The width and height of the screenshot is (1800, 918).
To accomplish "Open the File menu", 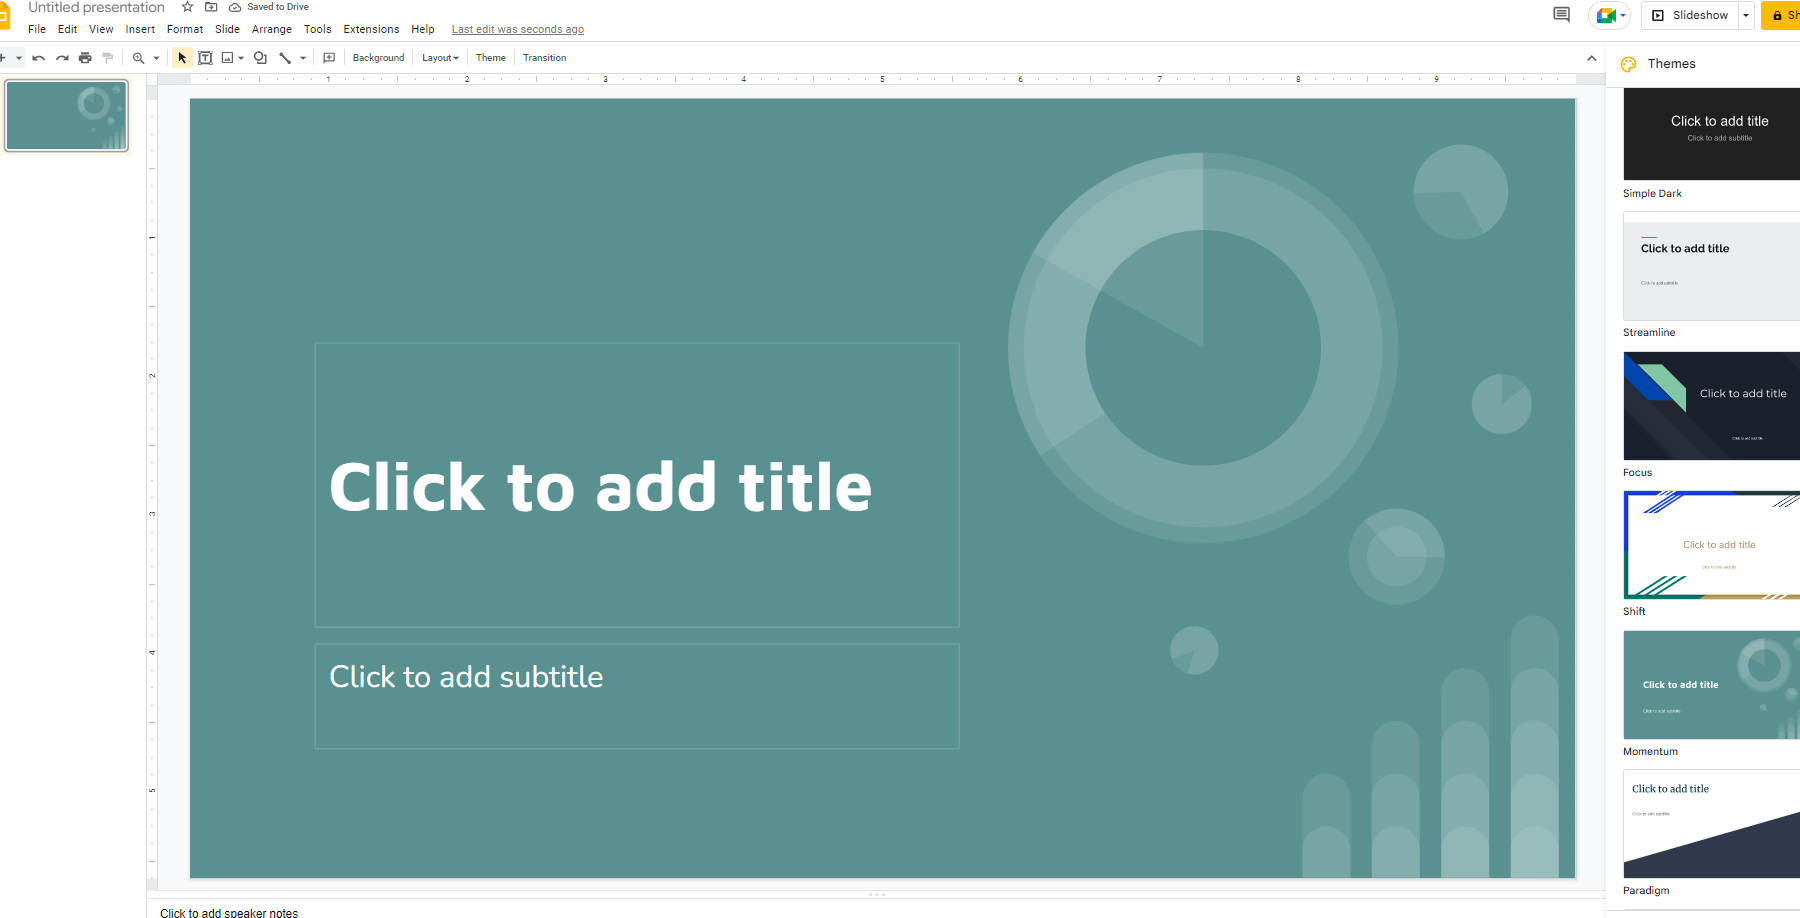I will [37, 29].
